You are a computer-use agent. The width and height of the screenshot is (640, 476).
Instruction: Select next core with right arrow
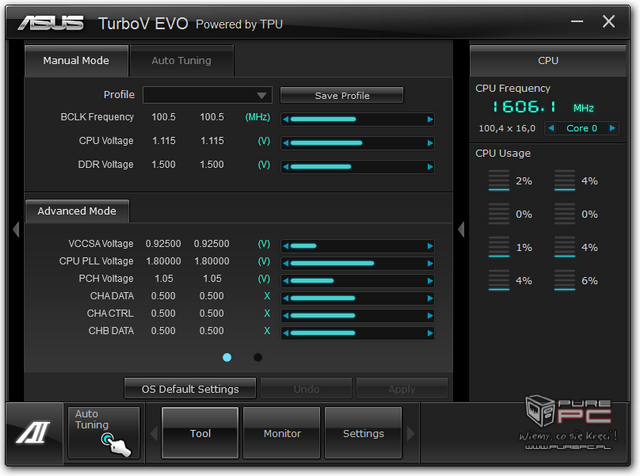[x=612, y=128]
